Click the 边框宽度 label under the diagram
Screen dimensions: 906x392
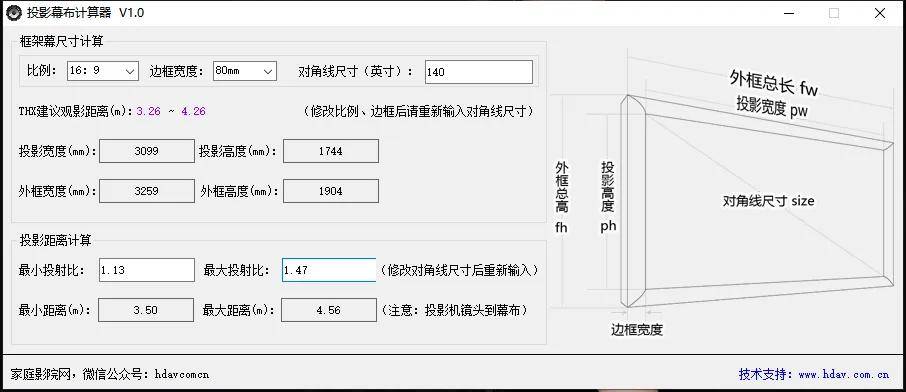(x=637, y=330)
